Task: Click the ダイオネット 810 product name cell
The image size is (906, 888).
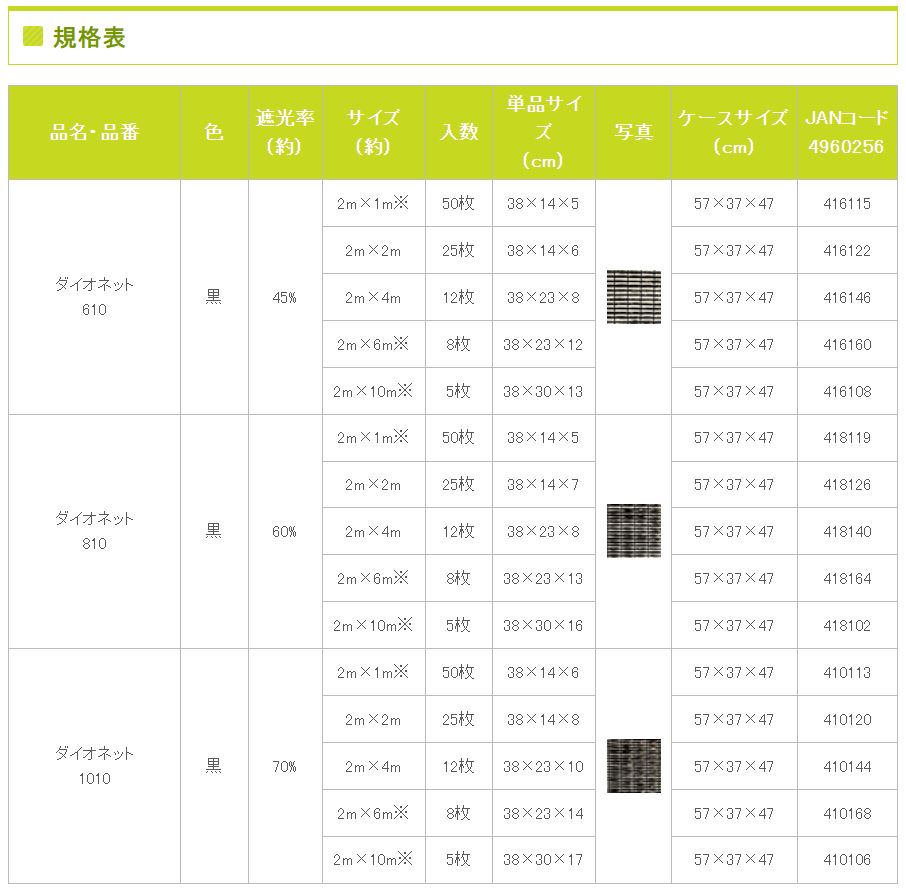Action: (x=94, y=531)
